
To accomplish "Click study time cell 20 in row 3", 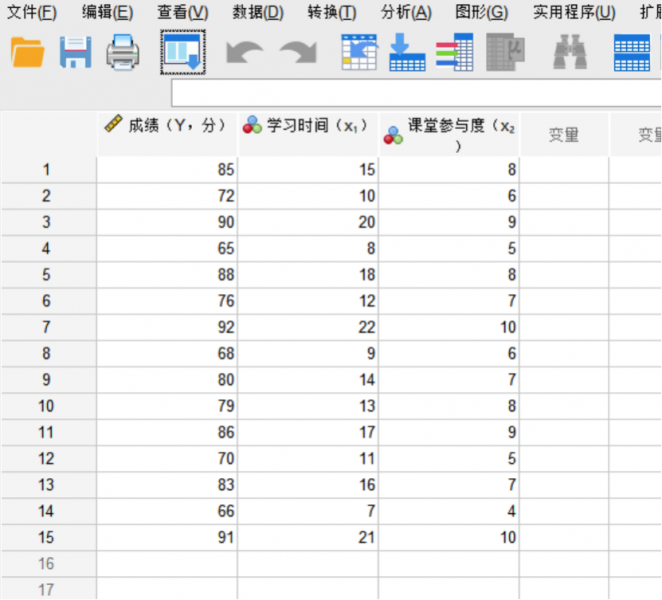I will 308,222.
